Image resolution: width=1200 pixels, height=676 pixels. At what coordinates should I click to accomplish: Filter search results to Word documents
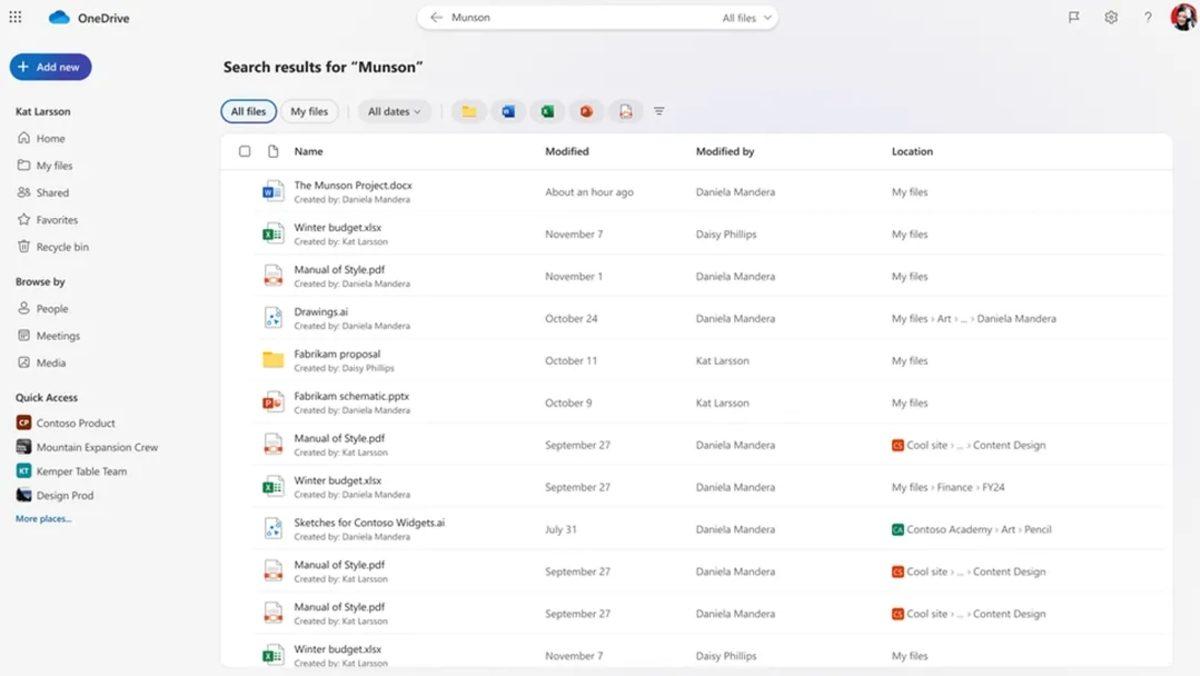(x=508, y=111)
